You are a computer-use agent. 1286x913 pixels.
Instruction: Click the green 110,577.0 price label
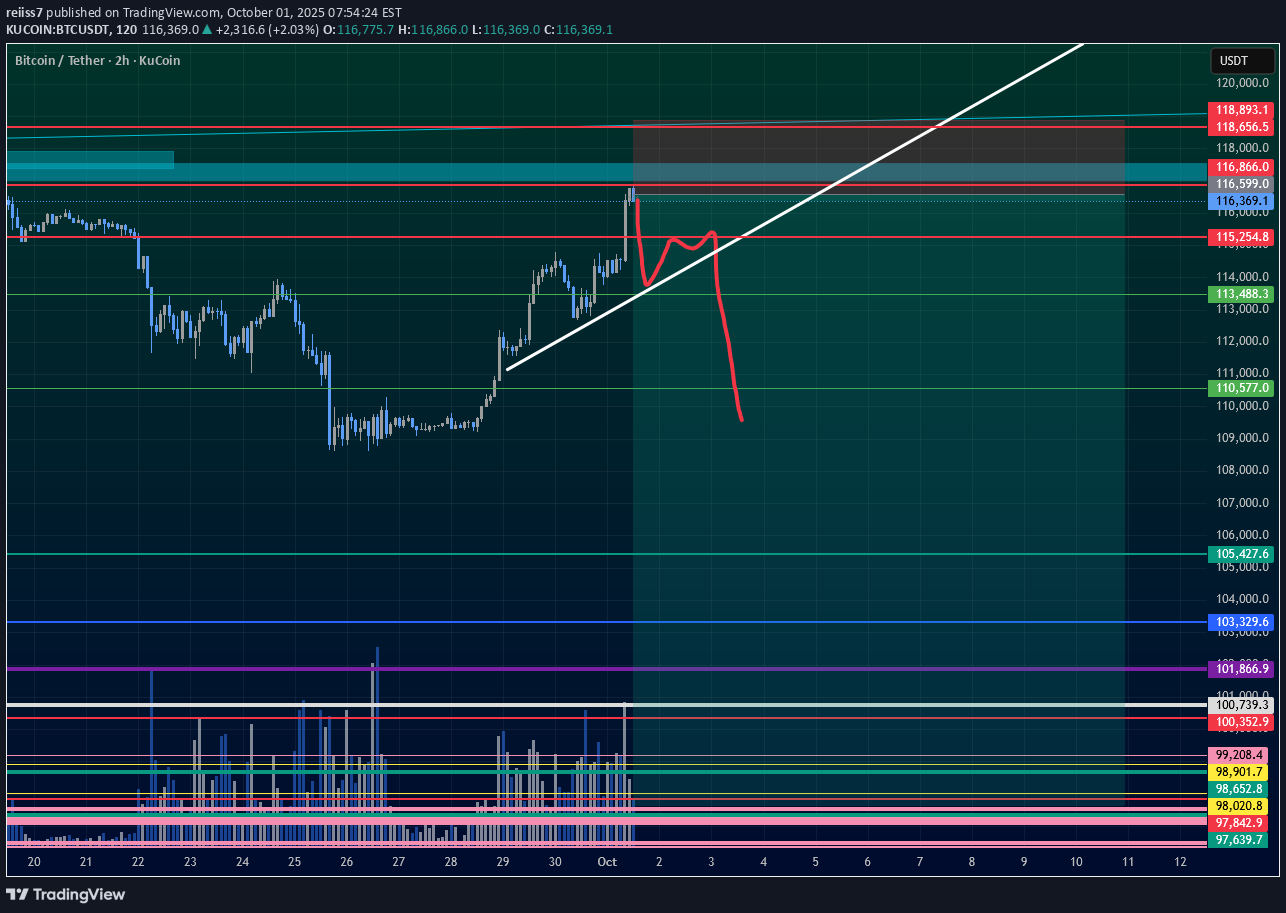coord(1240,388)
